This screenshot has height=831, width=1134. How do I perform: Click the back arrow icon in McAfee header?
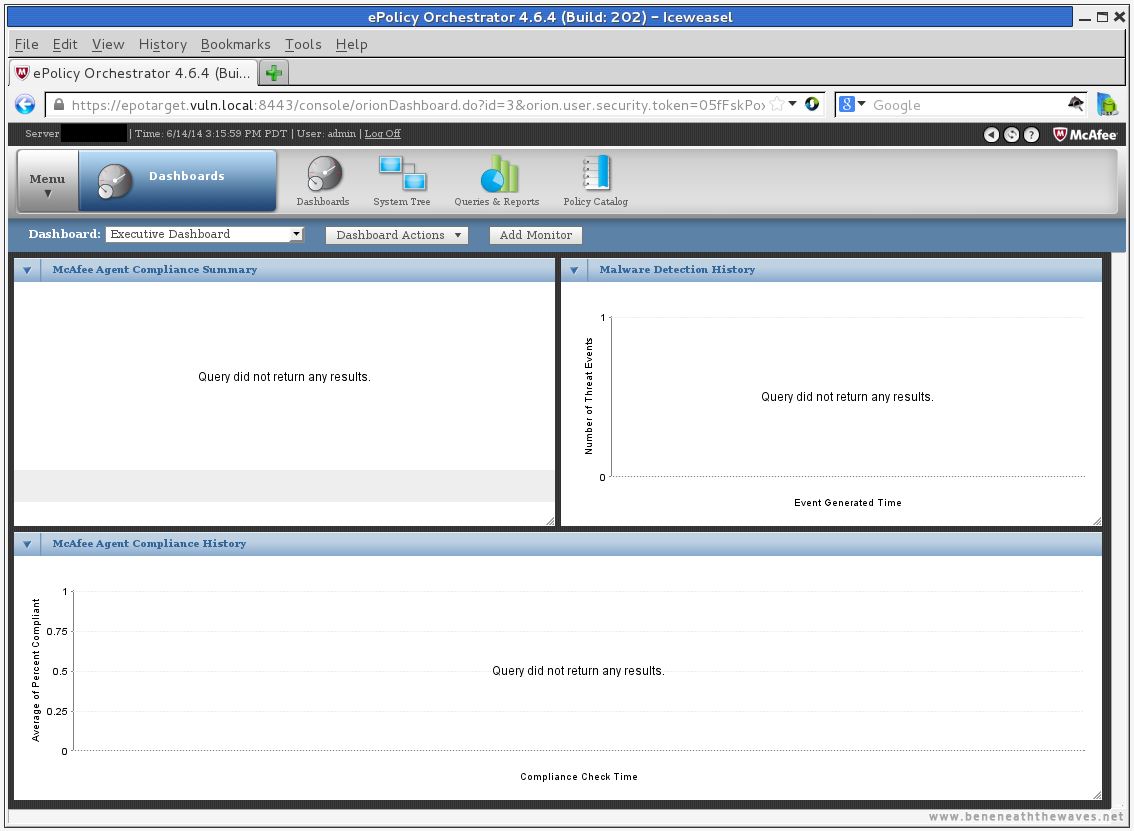point(992,135)
